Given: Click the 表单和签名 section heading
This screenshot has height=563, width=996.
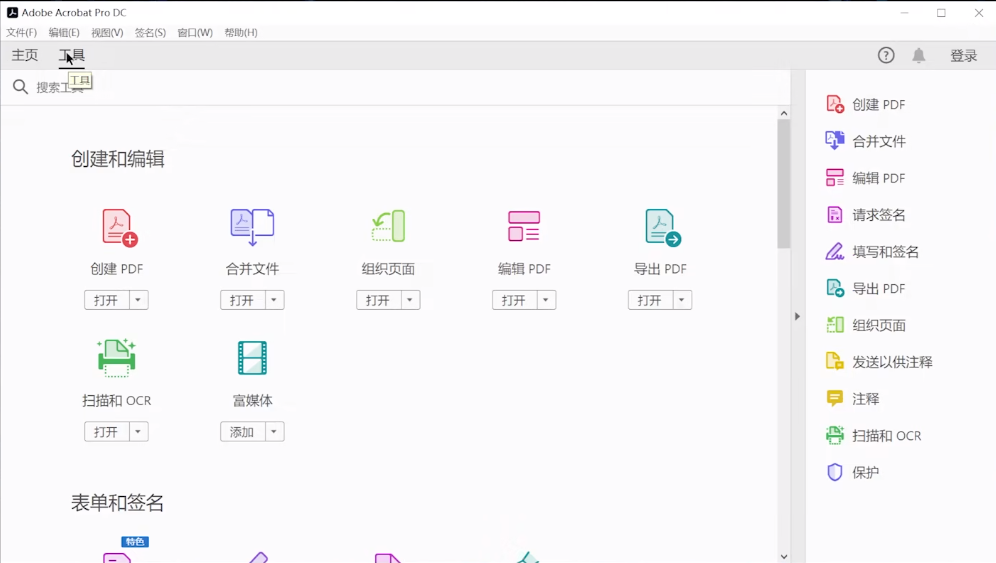Looking at the screenshot, I should [x=118, y=503].
